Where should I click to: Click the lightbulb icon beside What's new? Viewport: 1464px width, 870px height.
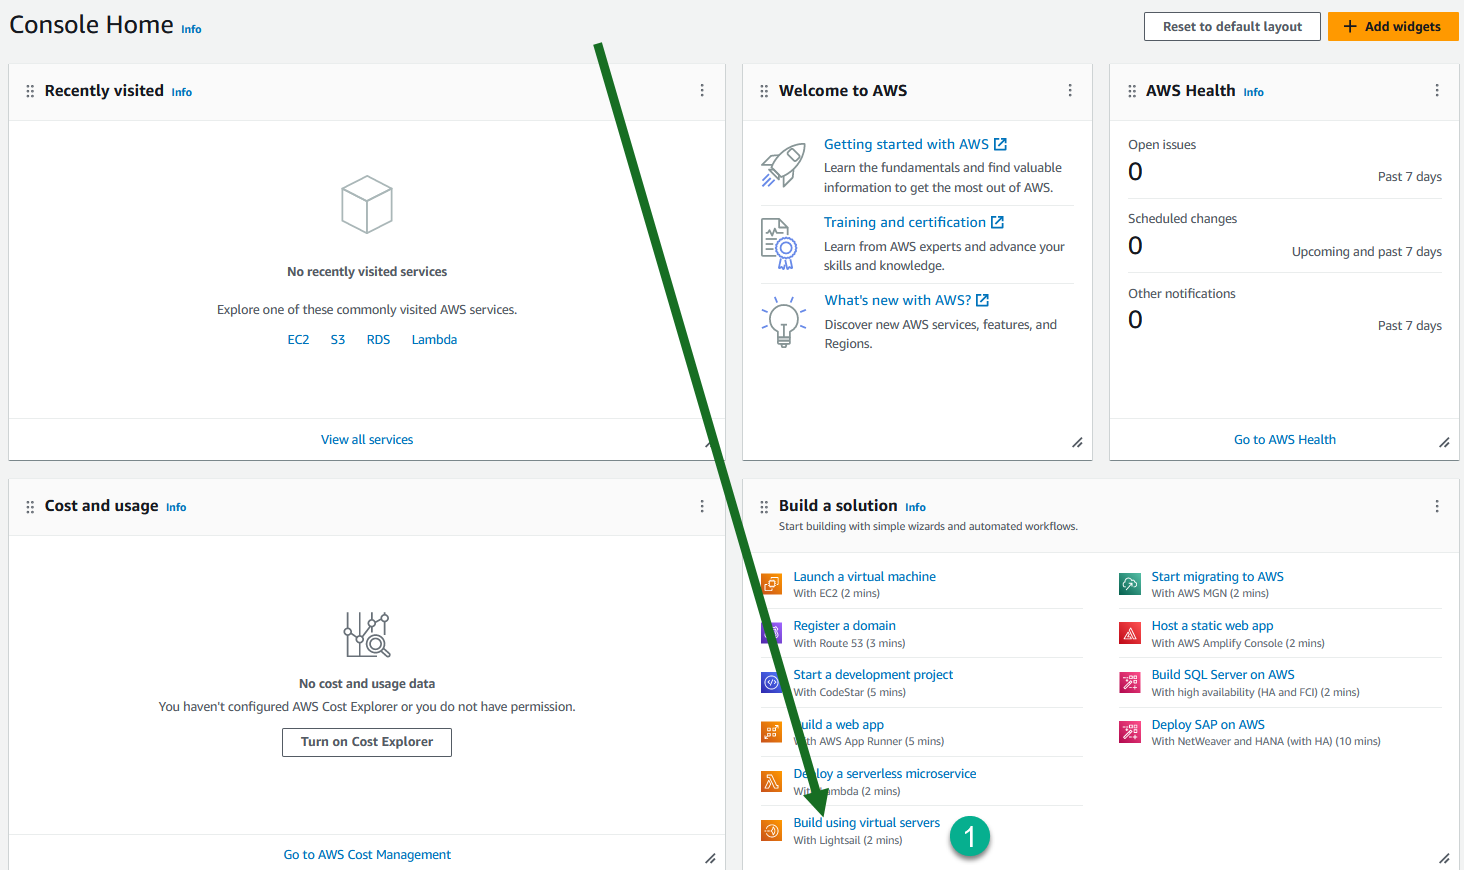tap(784, 321)
